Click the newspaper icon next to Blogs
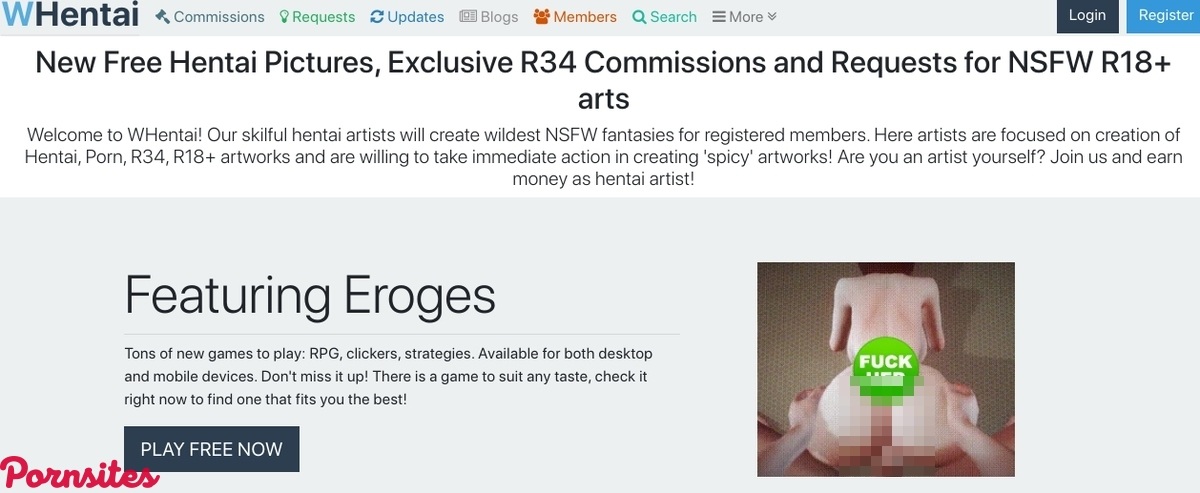Image resolution: width=1200 pixels, height=493 pixels. [468, 17]
